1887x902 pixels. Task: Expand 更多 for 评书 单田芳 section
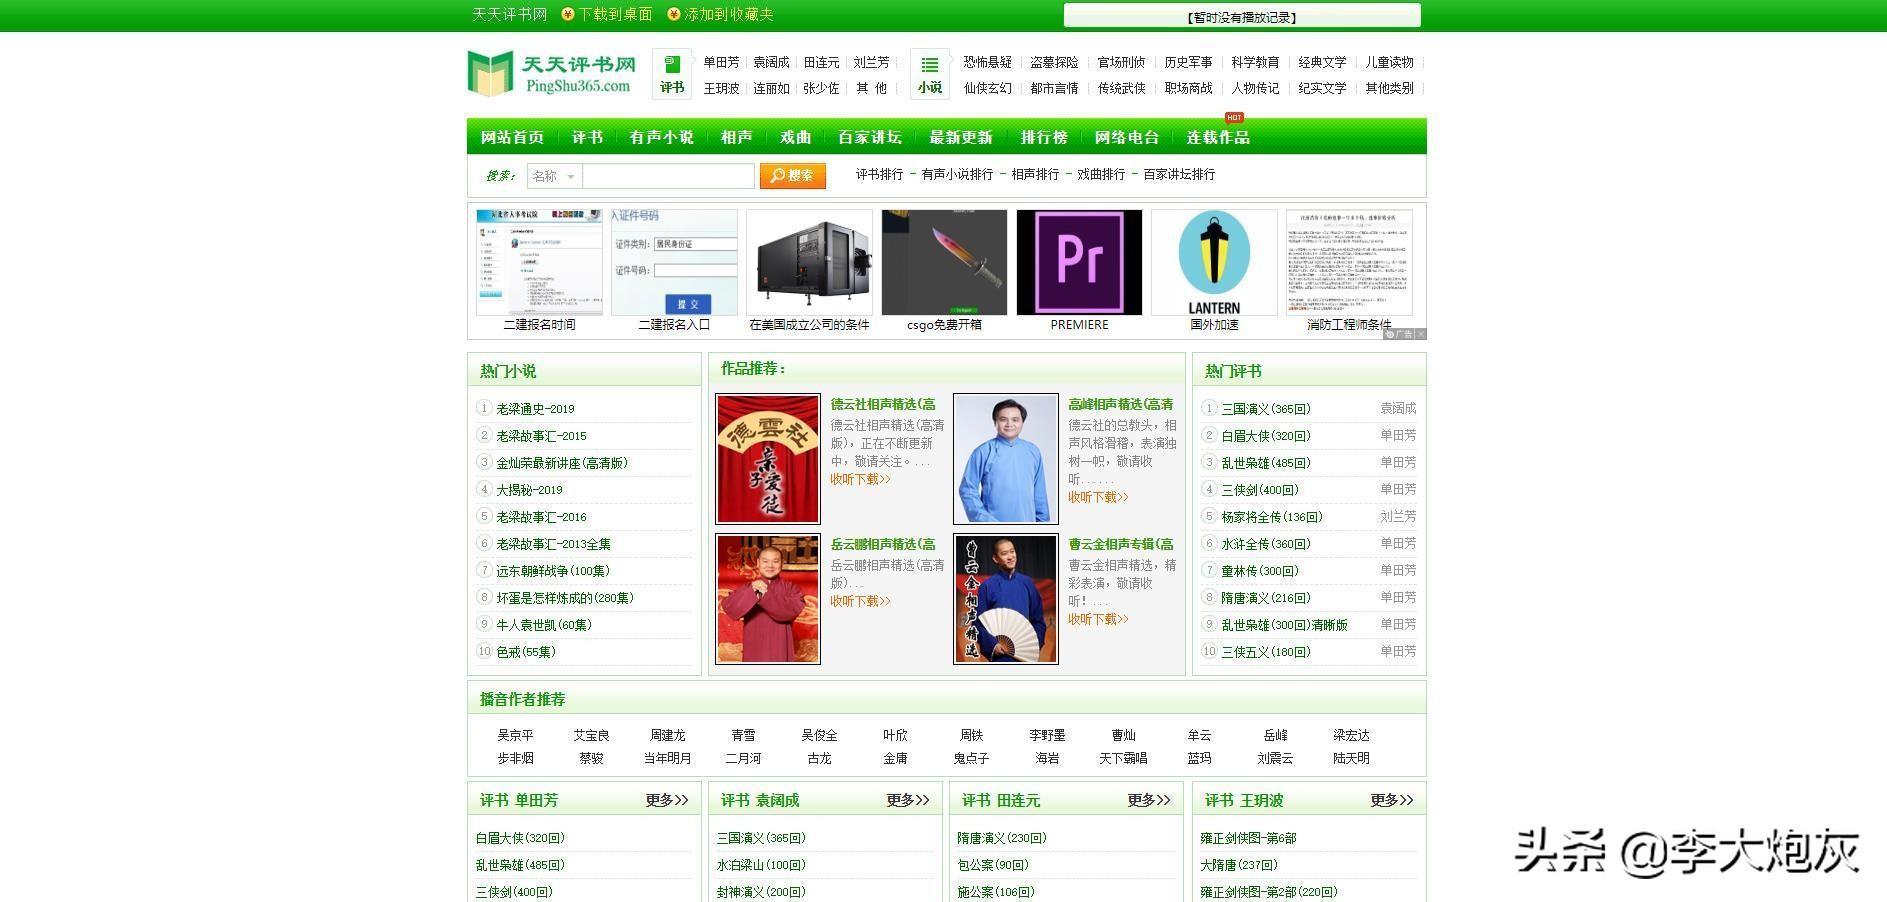pos(667,800)
